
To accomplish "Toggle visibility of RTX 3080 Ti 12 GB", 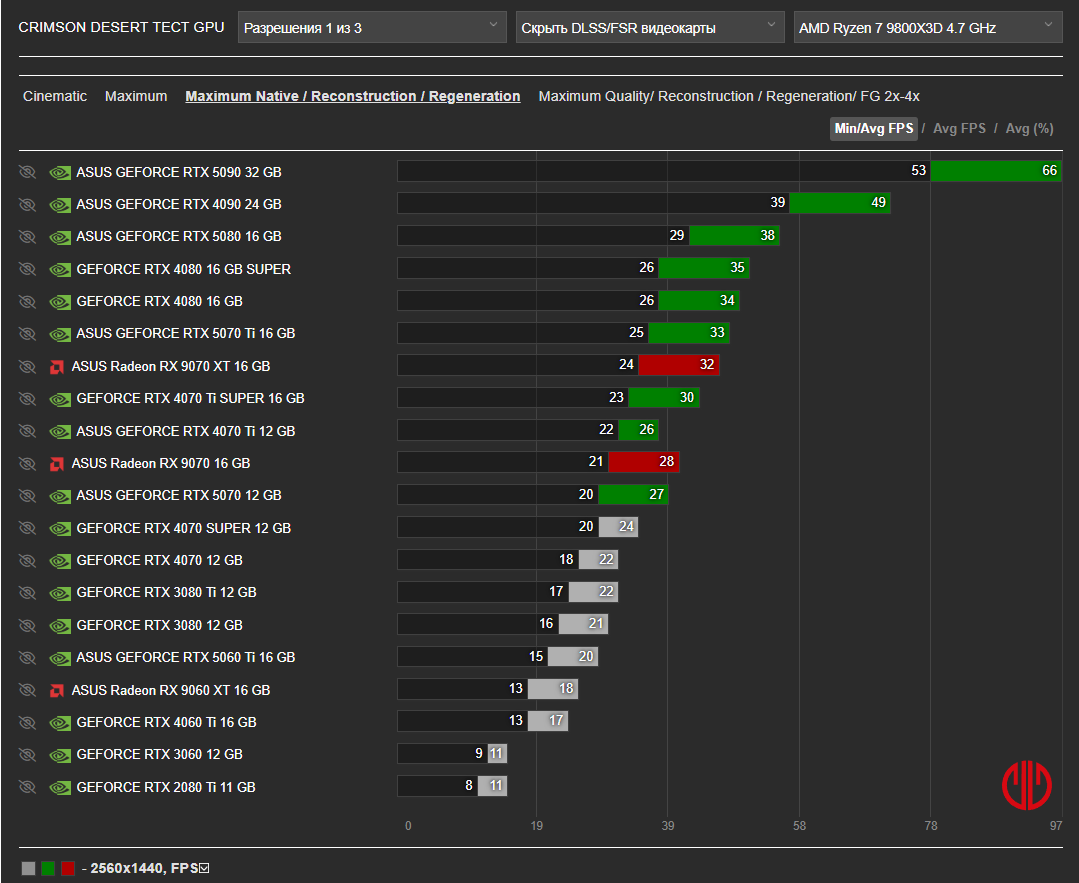I will pyautogui.click(x=28, y=593).
